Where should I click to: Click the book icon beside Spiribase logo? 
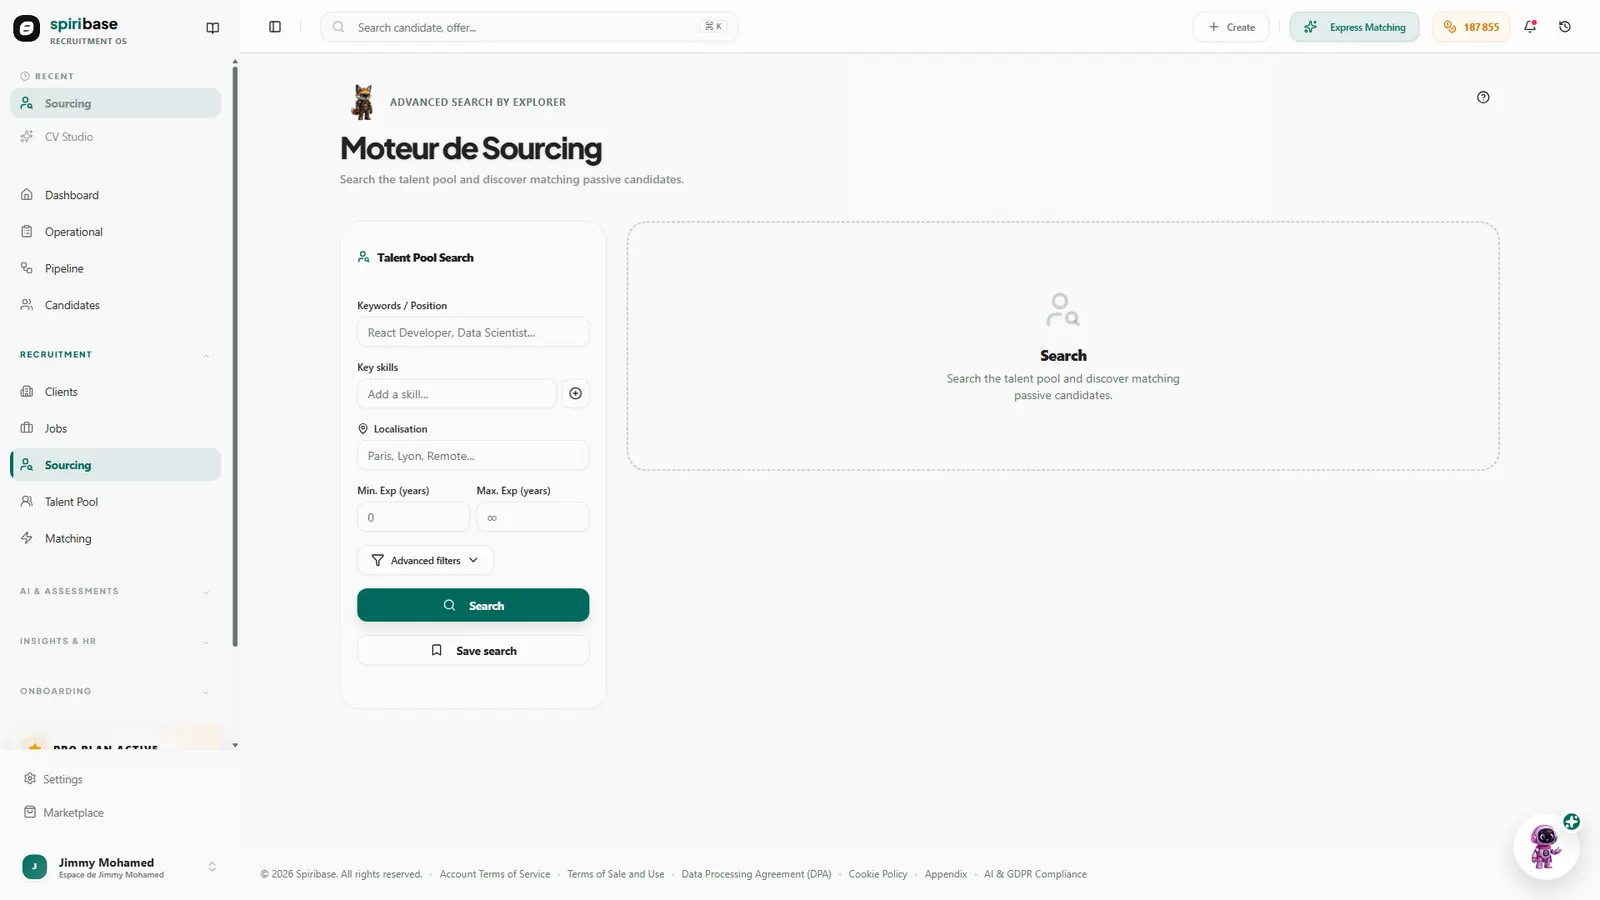point(213,28)
